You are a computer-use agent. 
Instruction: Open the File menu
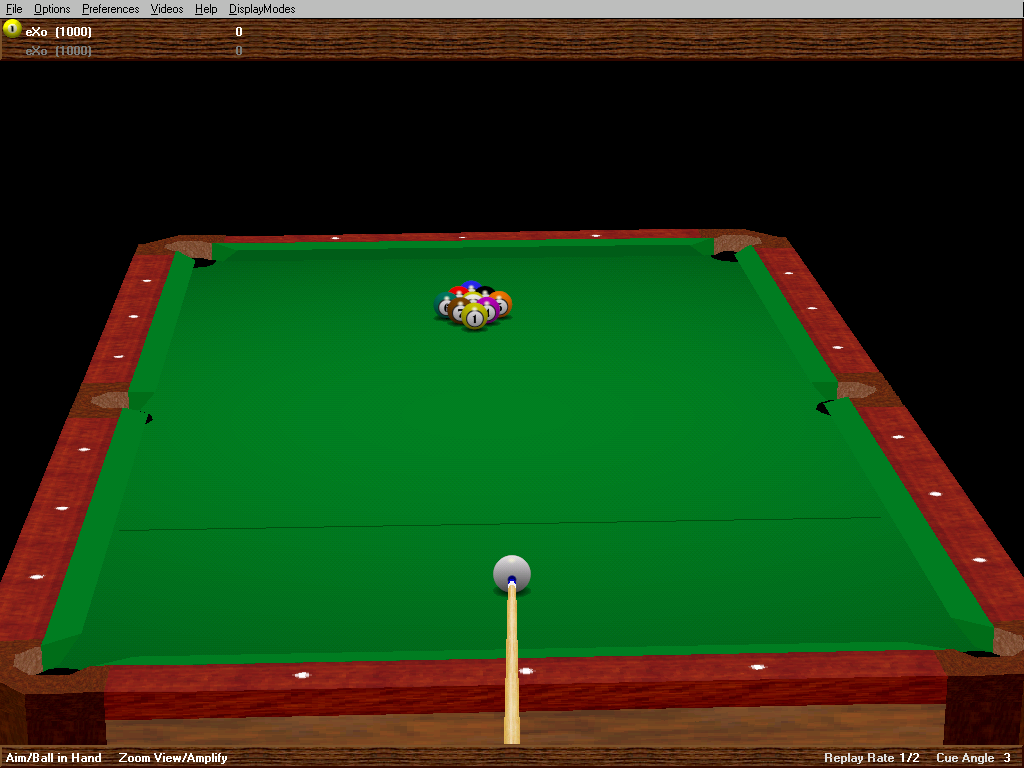coord(14,8)
